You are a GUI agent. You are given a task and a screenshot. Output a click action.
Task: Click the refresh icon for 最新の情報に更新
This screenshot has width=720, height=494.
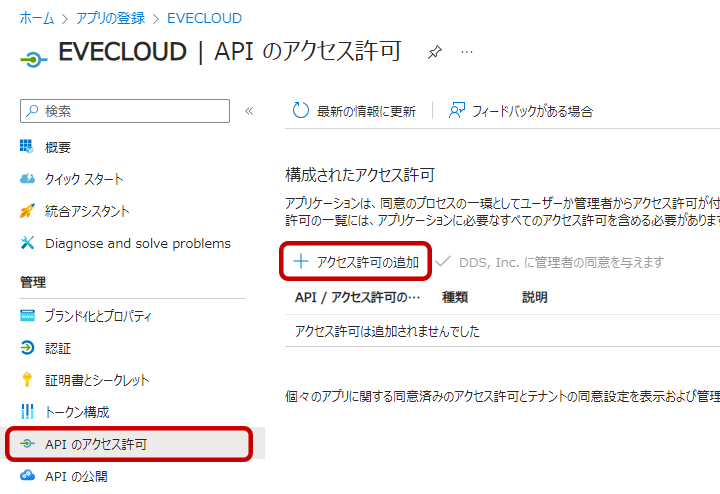click(300, 111)
